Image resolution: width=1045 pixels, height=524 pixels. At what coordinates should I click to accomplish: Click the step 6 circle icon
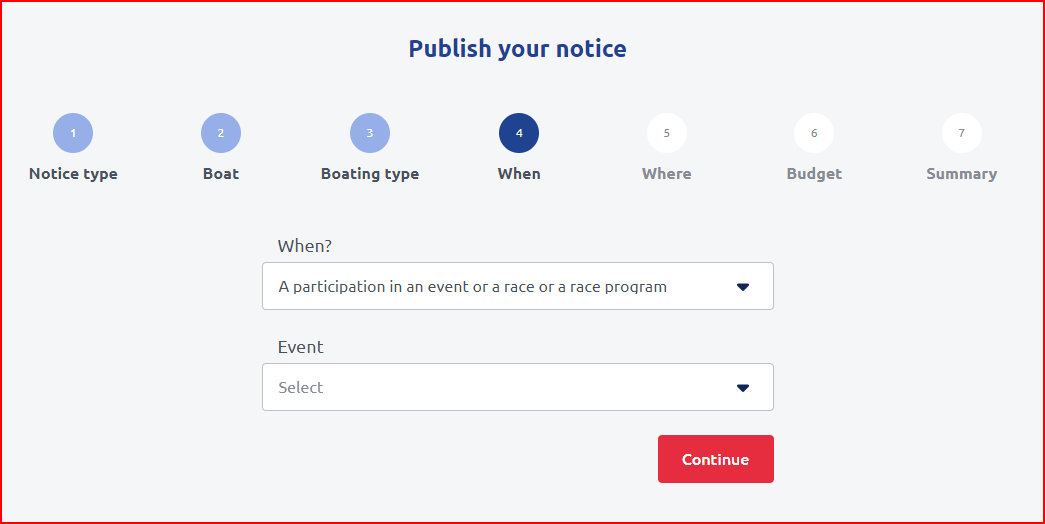pos(814,133)
